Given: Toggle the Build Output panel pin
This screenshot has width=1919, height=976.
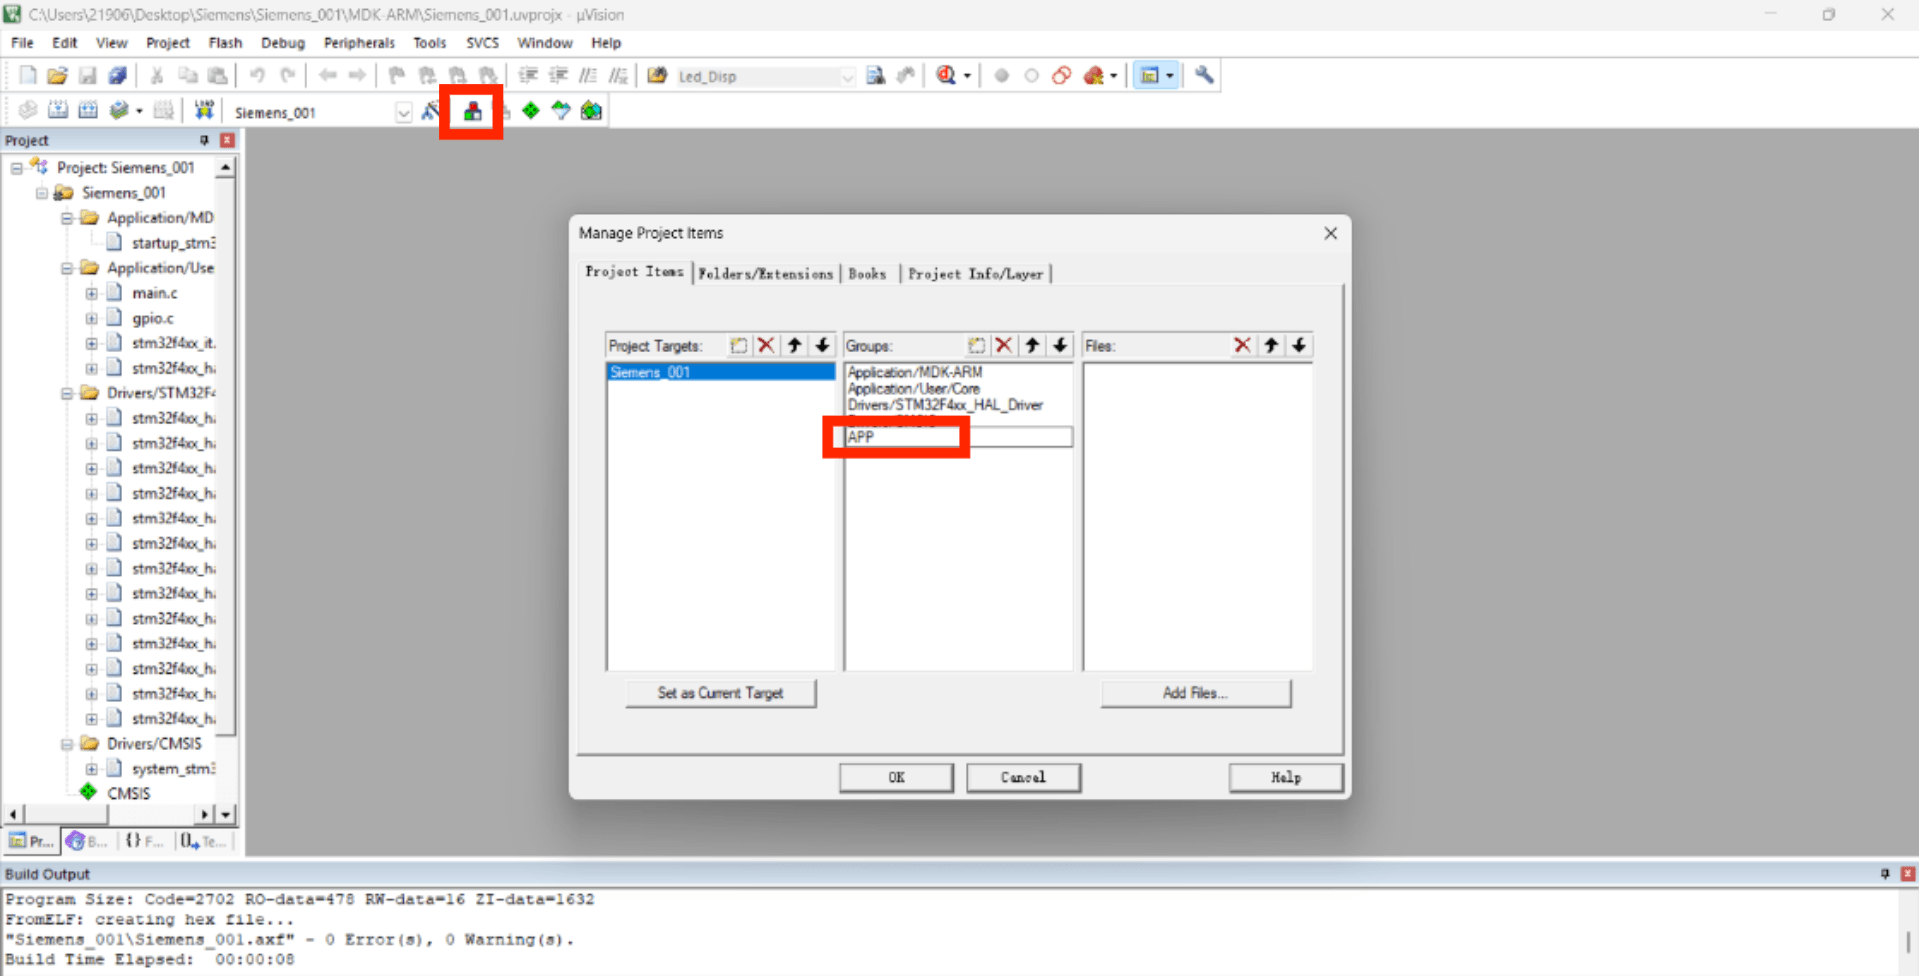Looking at the screenshot, I should tap(1885, 874).
